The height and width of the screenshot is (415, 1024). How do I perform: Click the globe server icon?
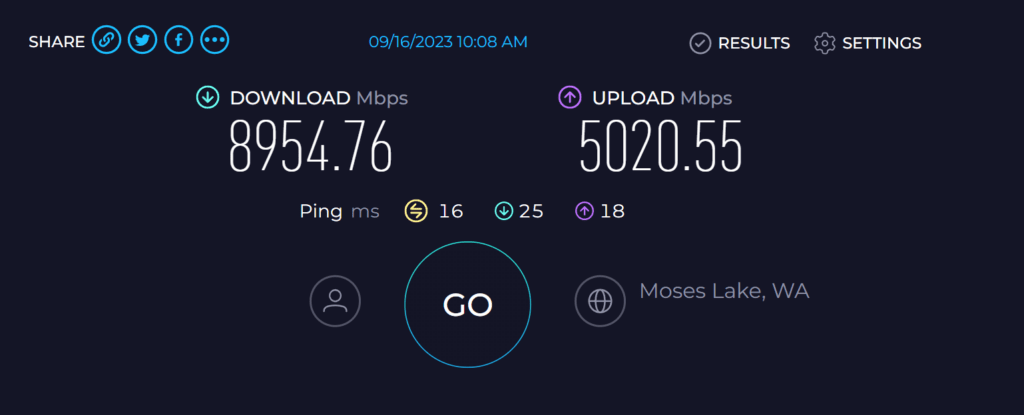pyautogui.click(x=600, y=301)
